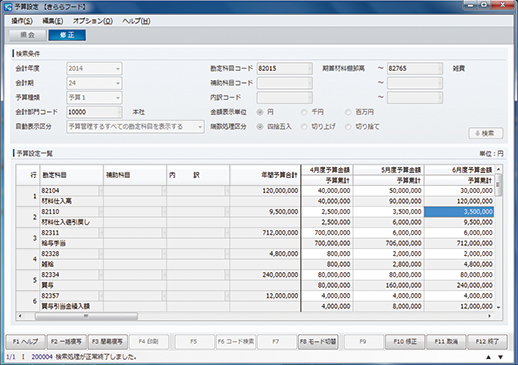
Task: Click F6 コード検索 function button
Action: pos(236,342)
